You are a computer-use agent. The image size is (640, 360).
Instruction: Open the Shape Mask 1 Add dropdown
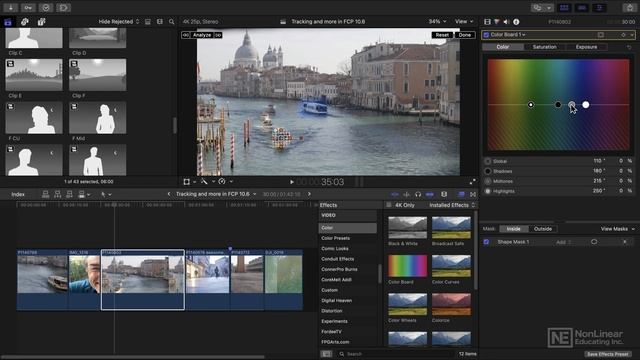(564, 242)
